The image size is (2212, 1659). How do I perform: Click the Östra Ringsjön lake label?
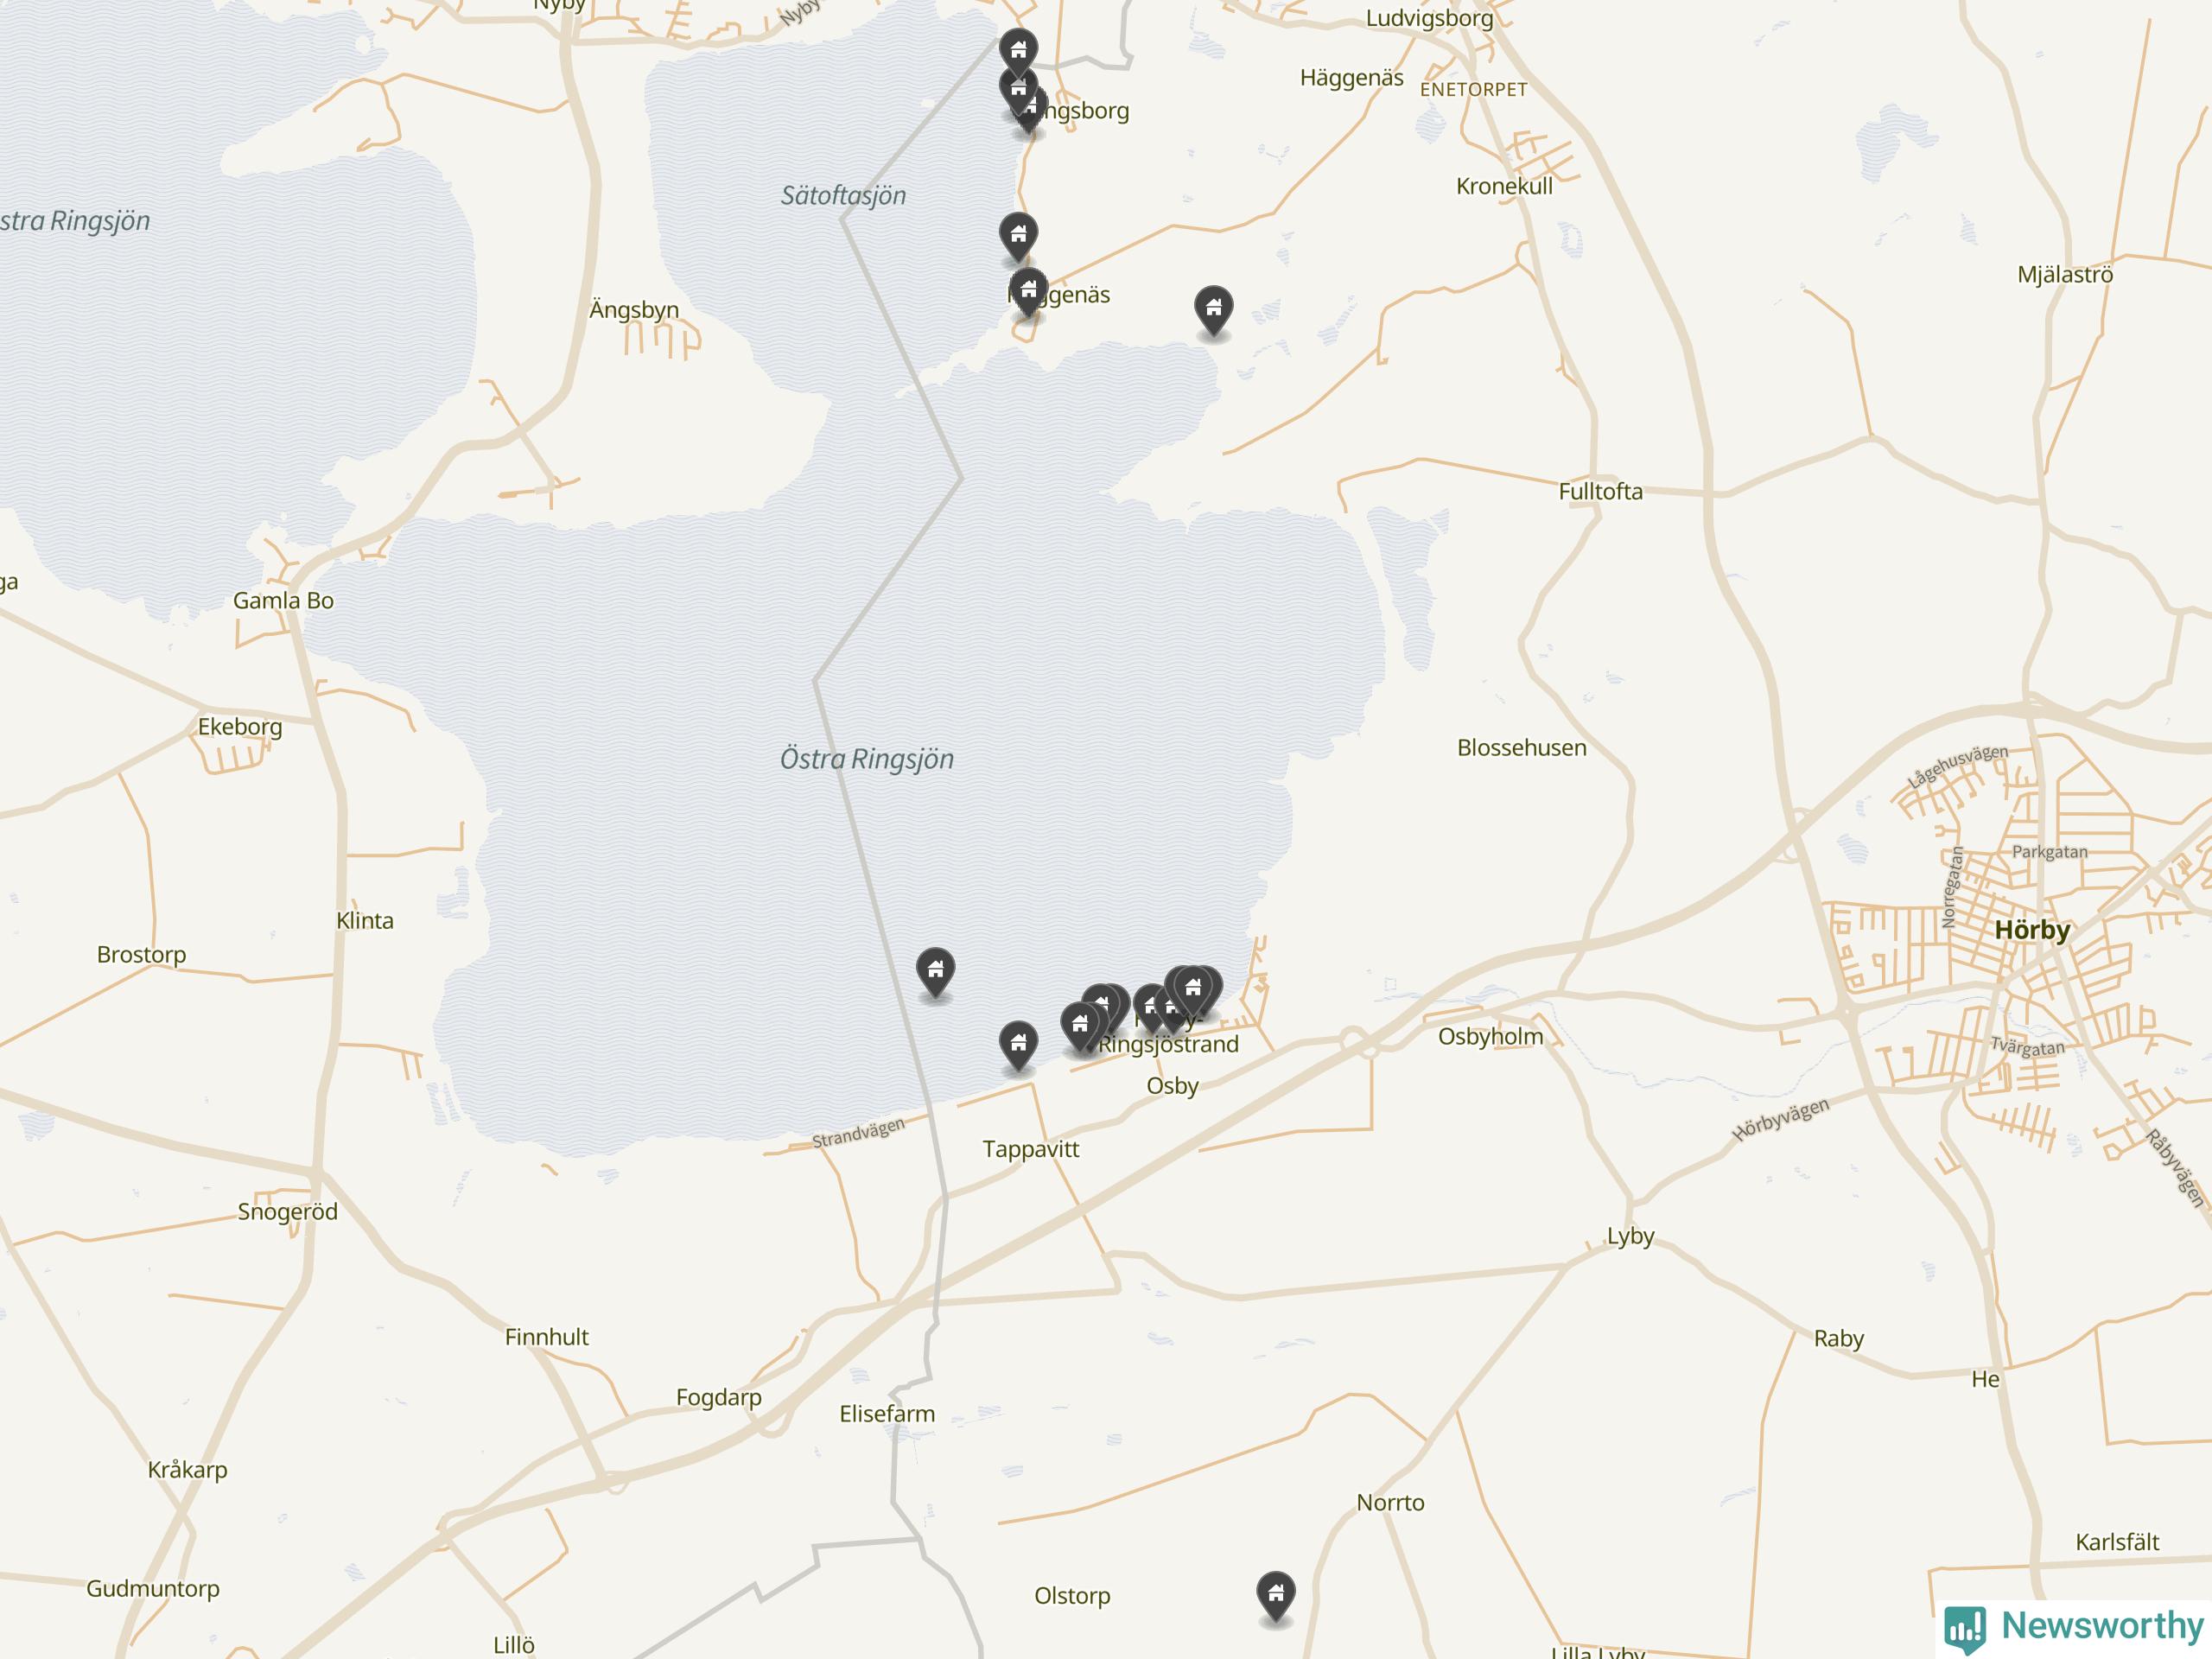tap(867, 759)
